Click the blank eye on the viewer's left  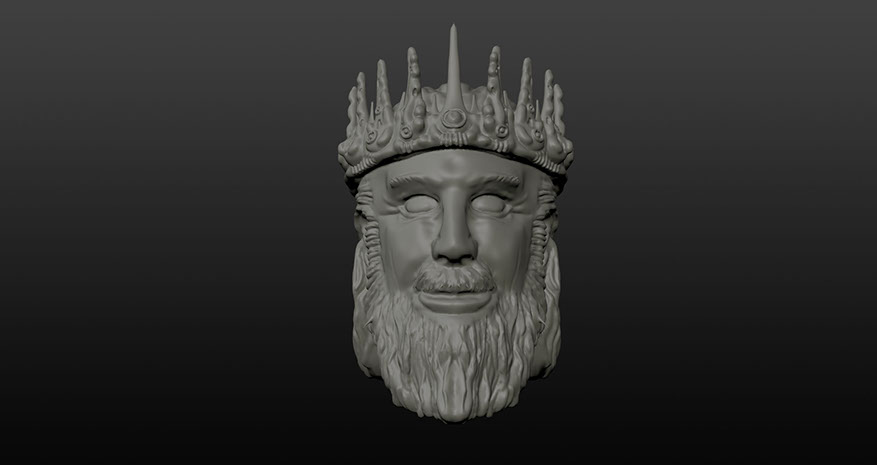[x=413, y=204]
